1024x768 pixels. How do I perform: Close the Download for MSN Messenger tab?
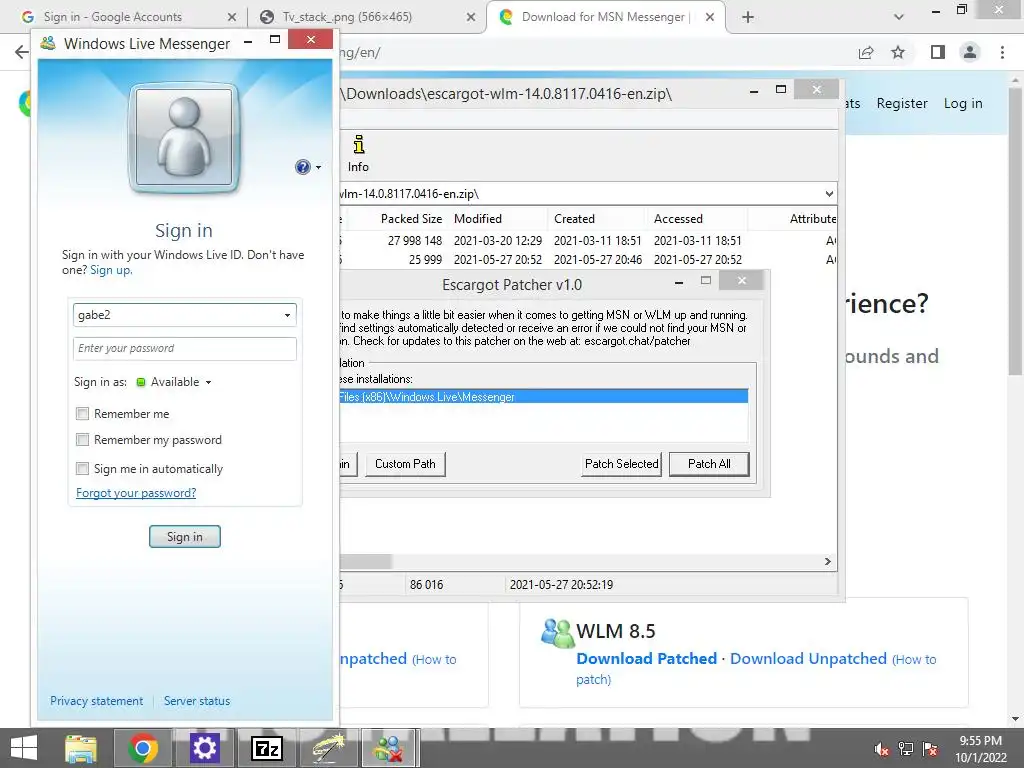[x=710, y=17]
